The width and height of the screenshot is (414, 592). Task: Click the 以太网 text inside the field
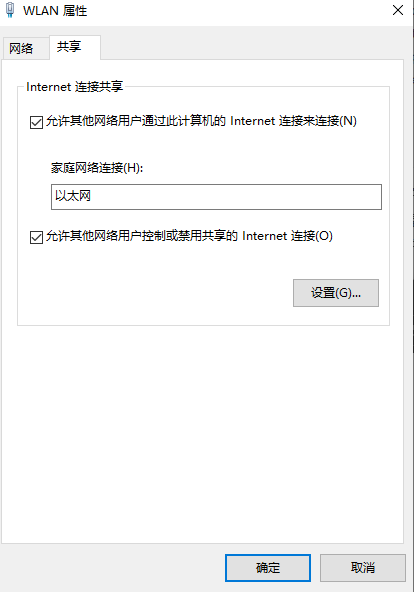pyautogui.click(x=73, y=196)
